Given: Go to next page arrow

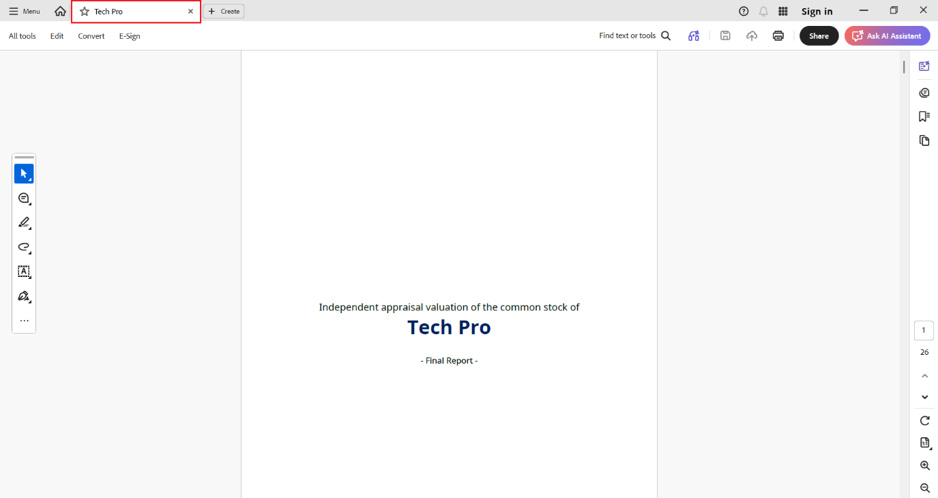Looking at the screenshot, I should [924, 397].
